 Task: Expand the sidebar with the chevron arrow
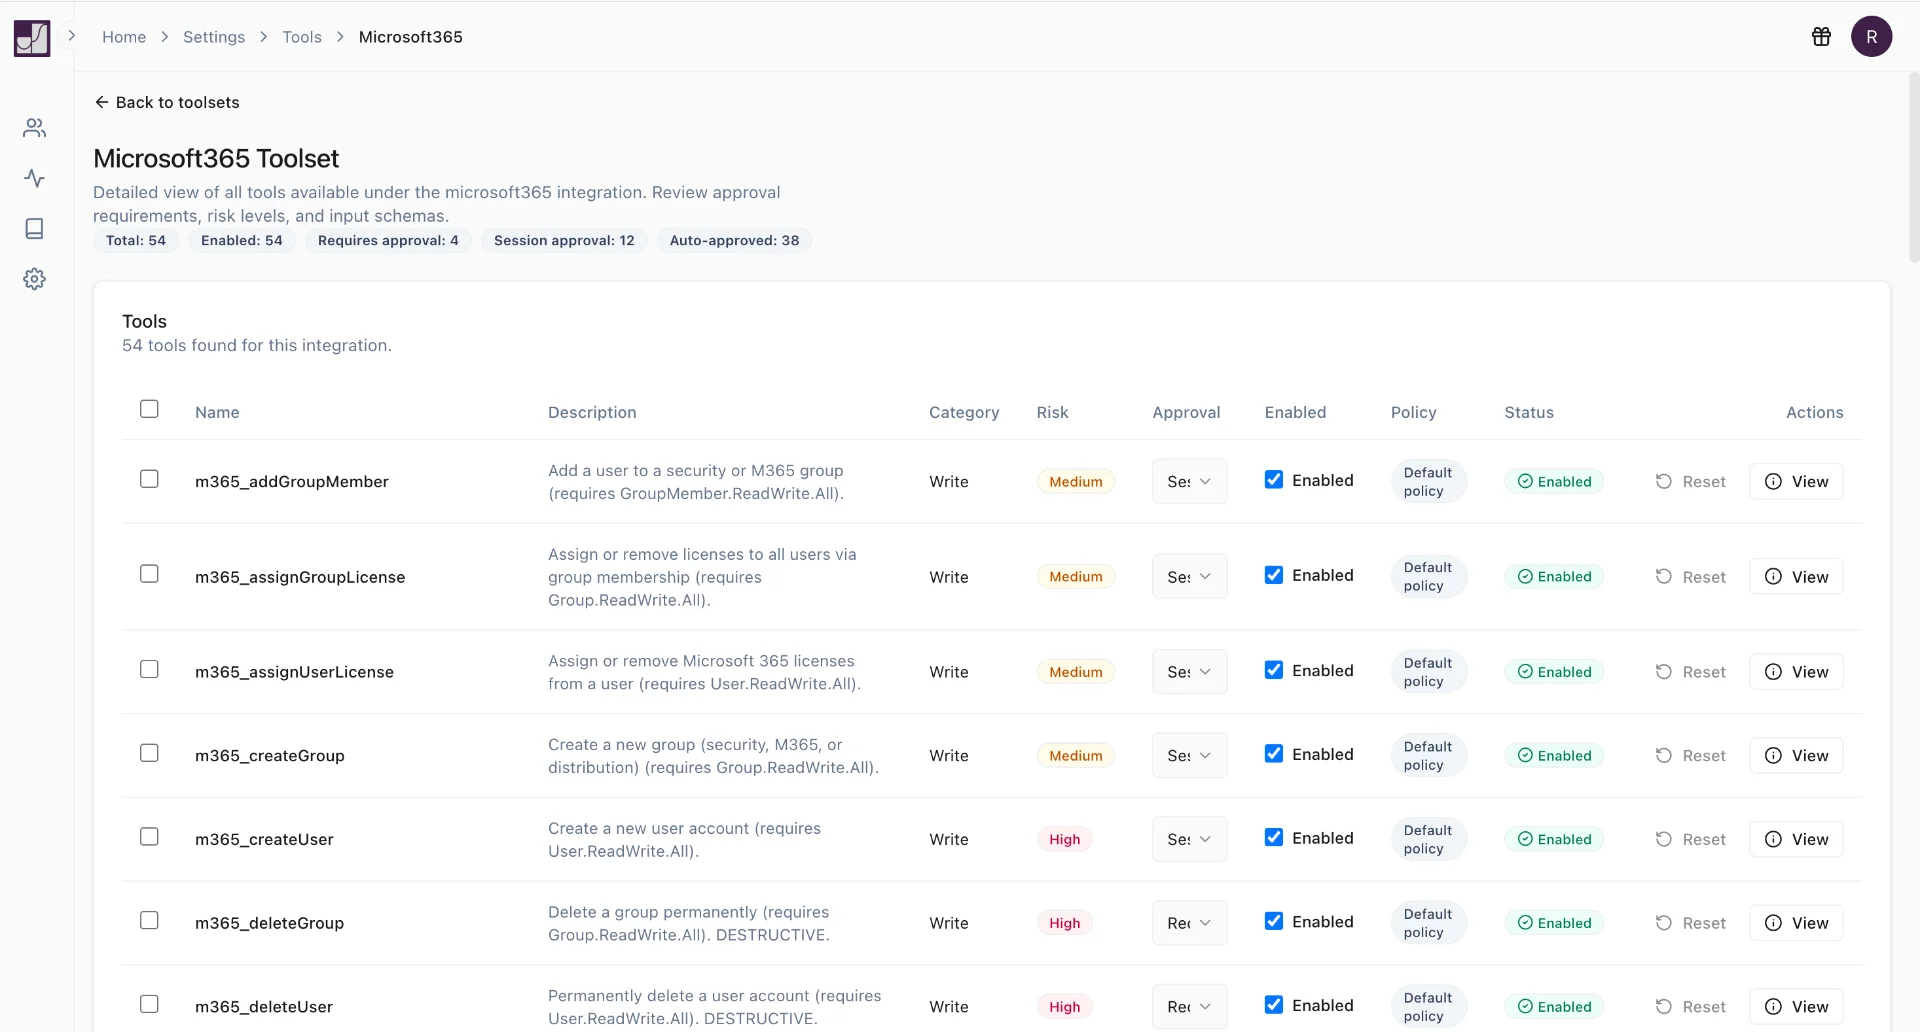pos(72,36)
